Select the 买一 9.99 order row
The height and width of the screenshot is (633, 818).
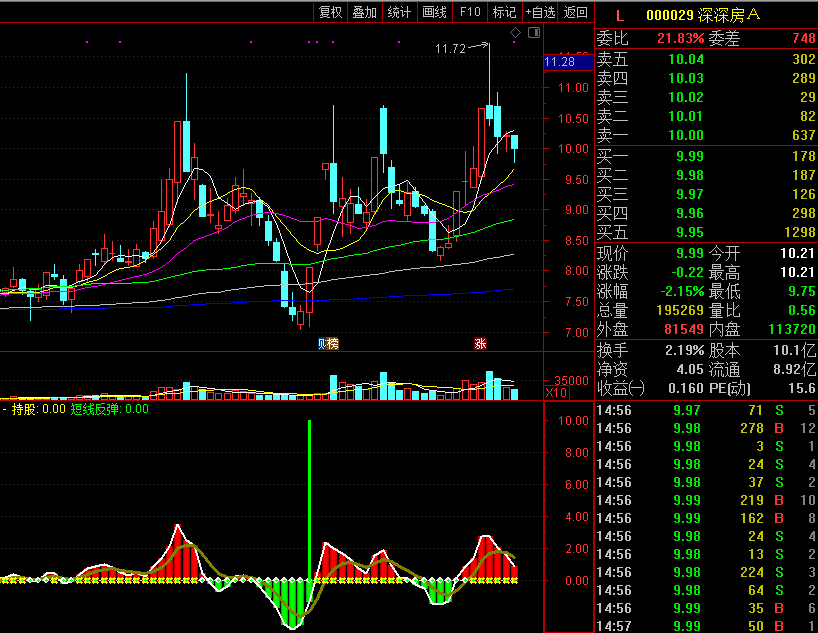(706, 156)
